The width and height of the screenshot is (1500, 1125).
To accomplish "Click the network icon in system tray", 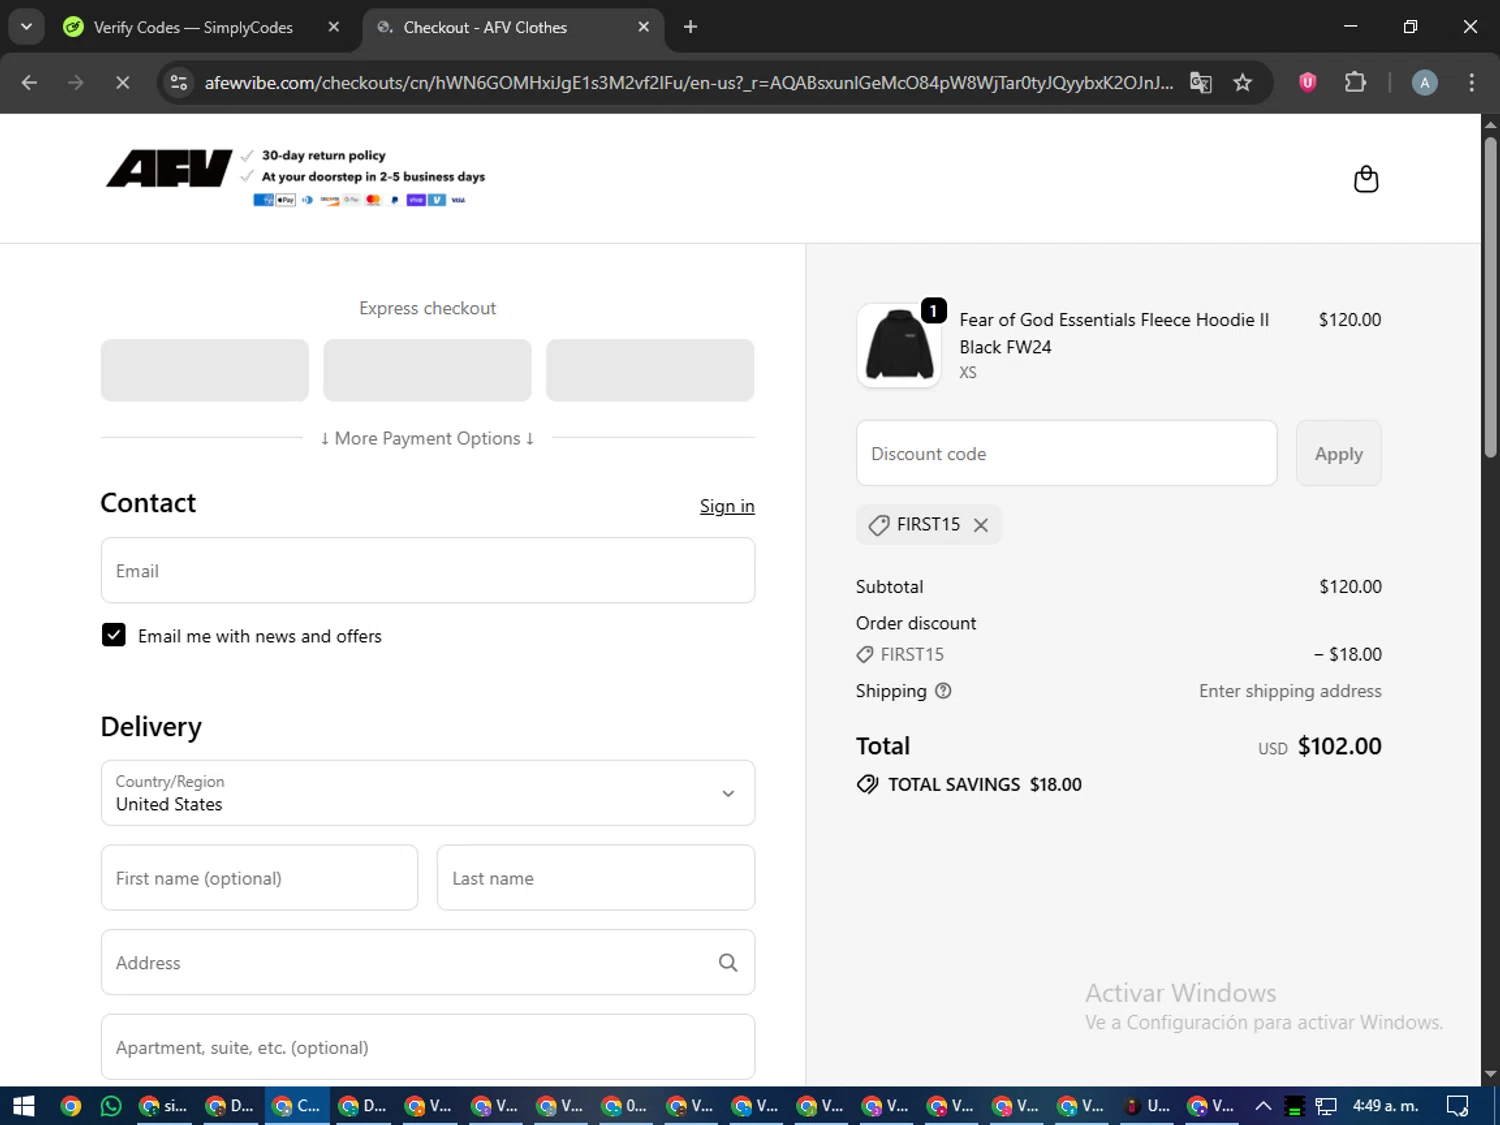I will click(x=1326, y=1106).
